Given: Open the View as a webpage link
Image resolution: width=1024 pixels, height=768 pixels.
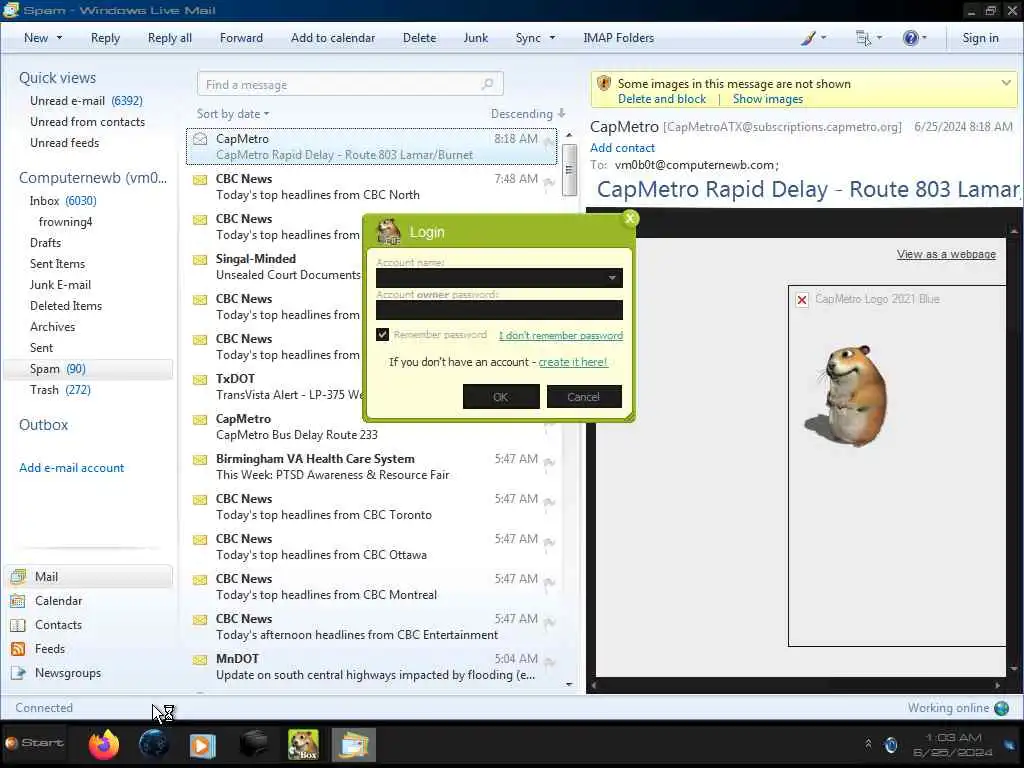Looking at the screenshot, I should (x=946, y=254).
